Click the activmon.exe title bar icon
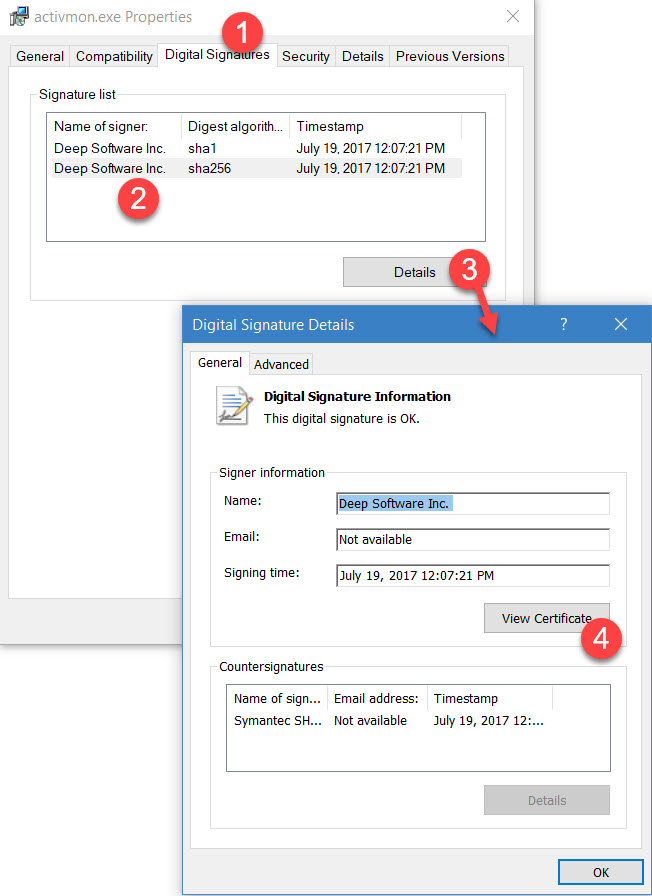The width and height of the screenshot is (652, 896). 19,17
